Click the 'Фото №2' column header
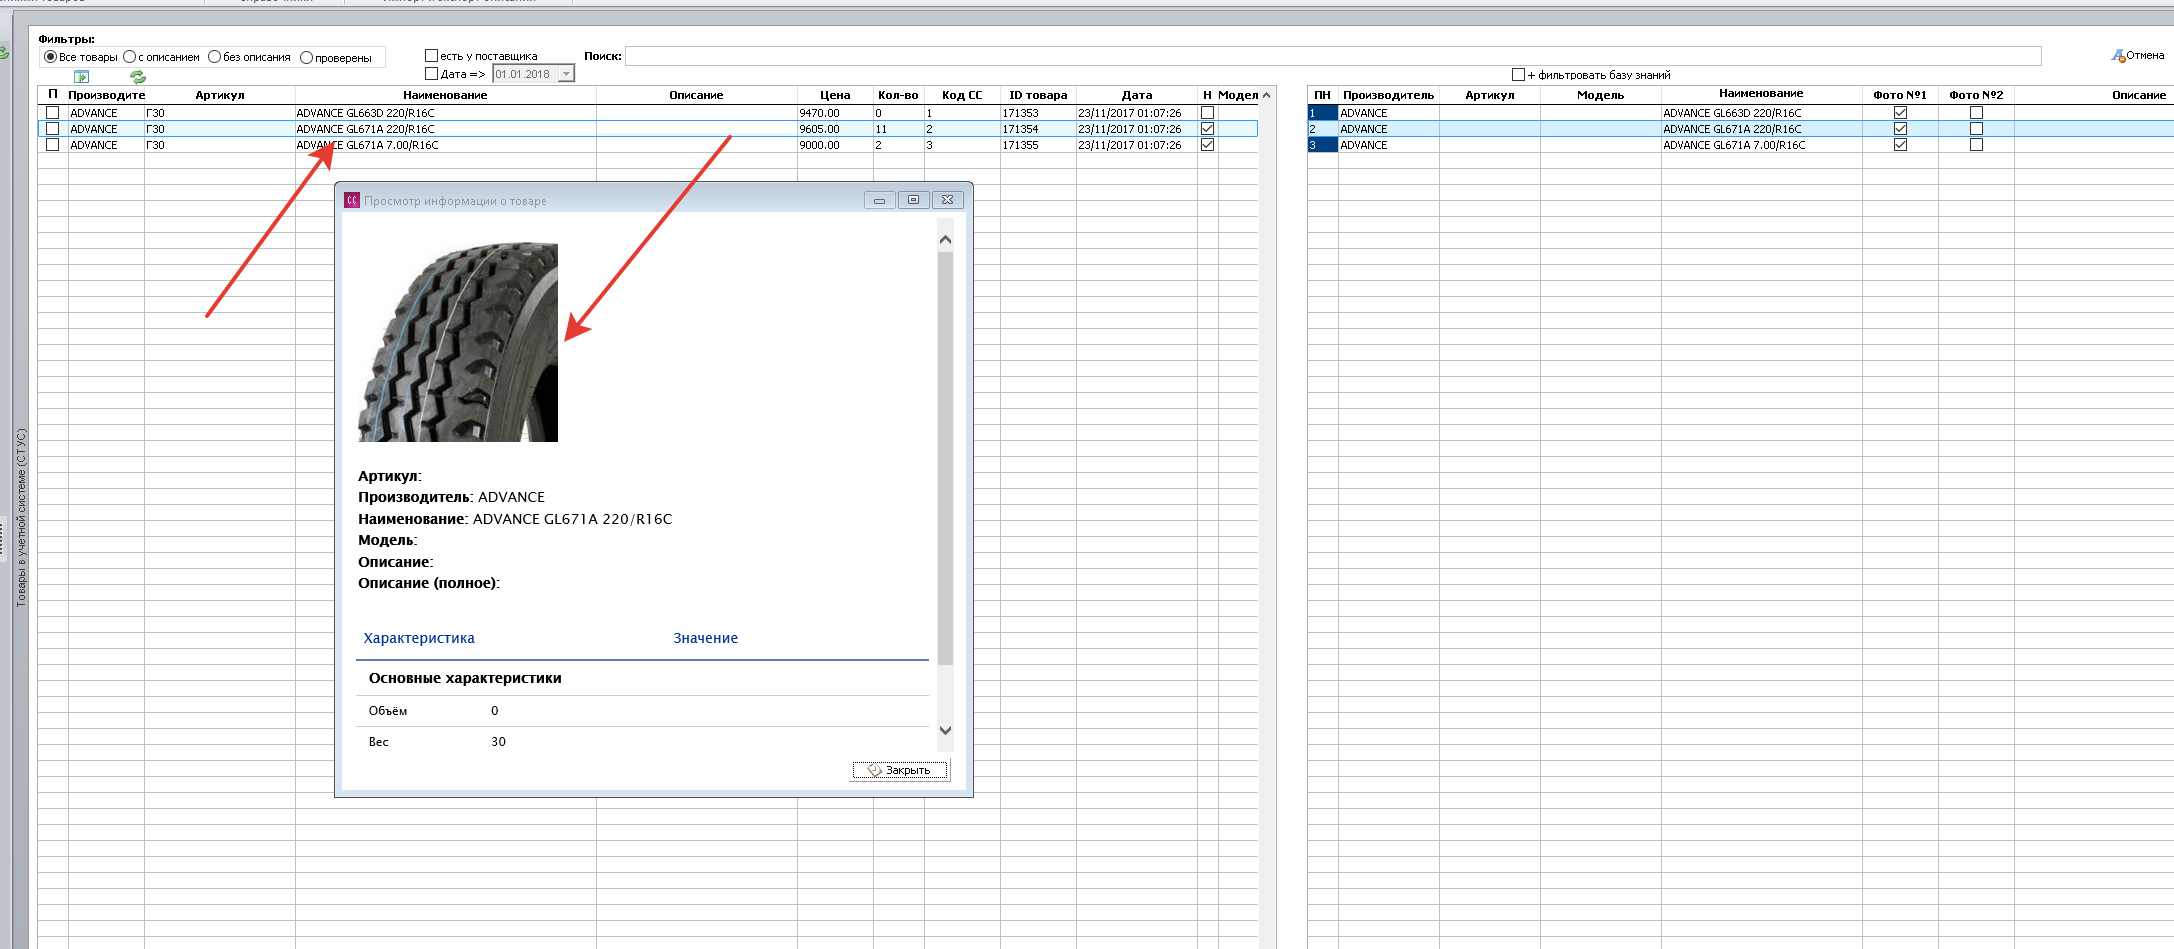 click(1976, 95)
